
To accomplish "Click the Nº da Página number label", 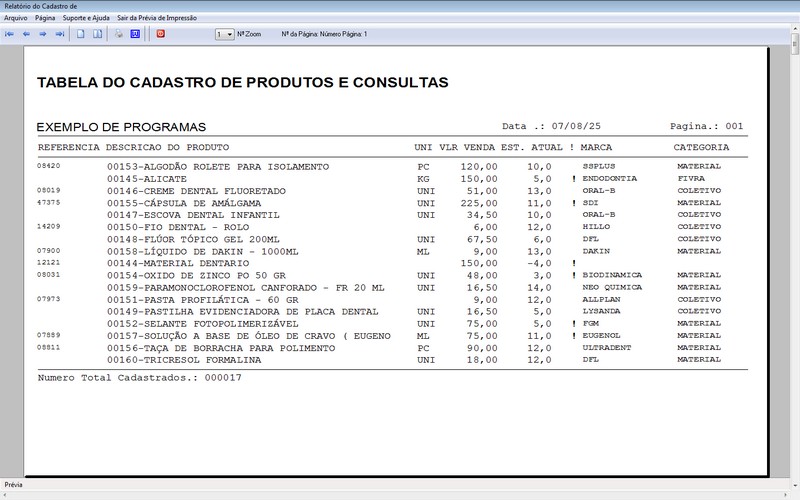I will [x=324, y=34].
